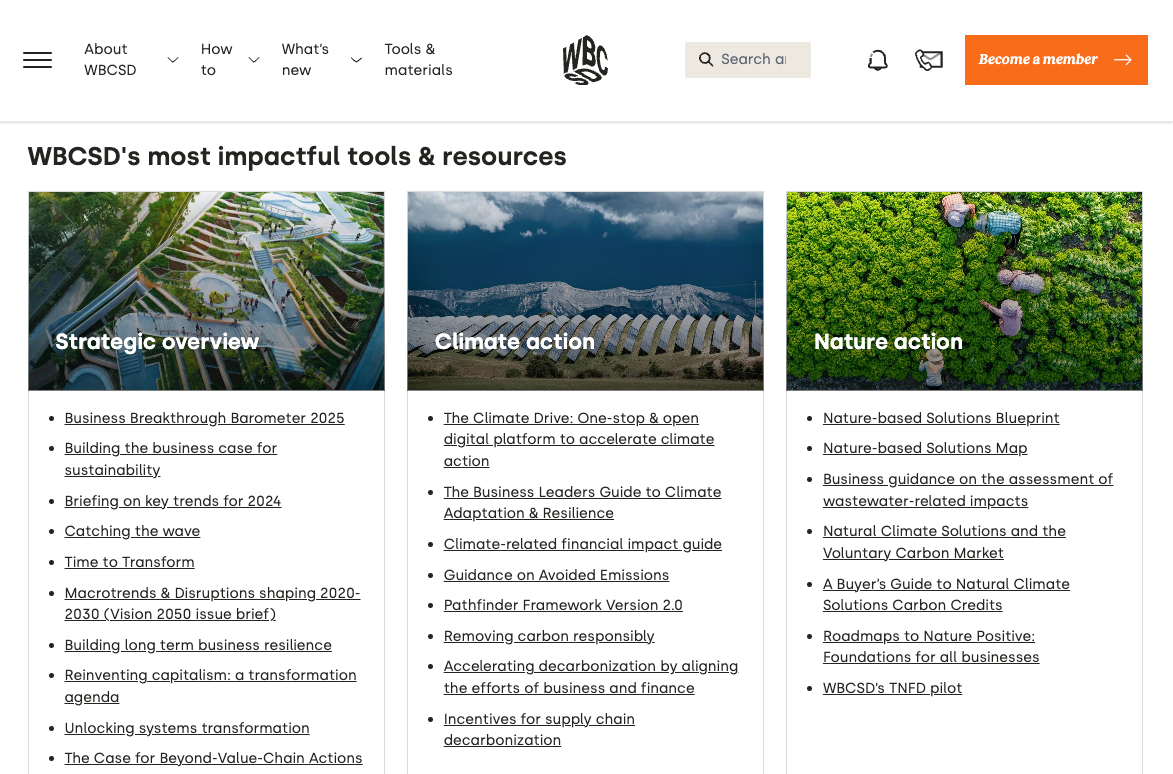Open Pathfinder Framework Version 2.0
Viewport: 1173px width, 774px height.
click(562, 605)
